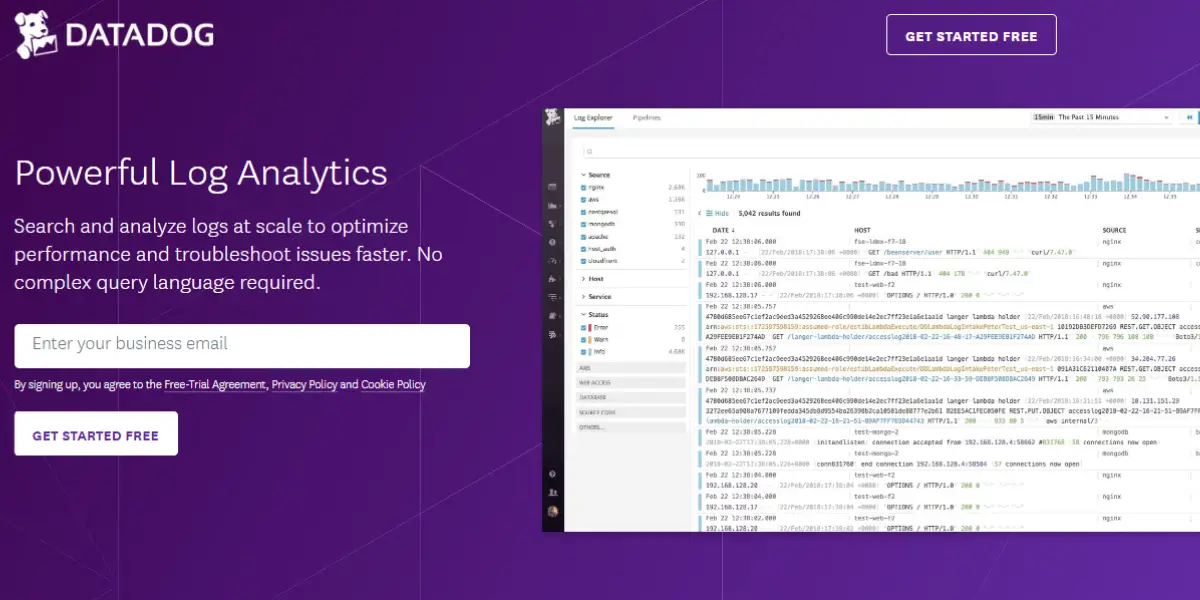Uncheck the cloudfront source checkbox
The image size is (1200, 600).
point(584,260)
